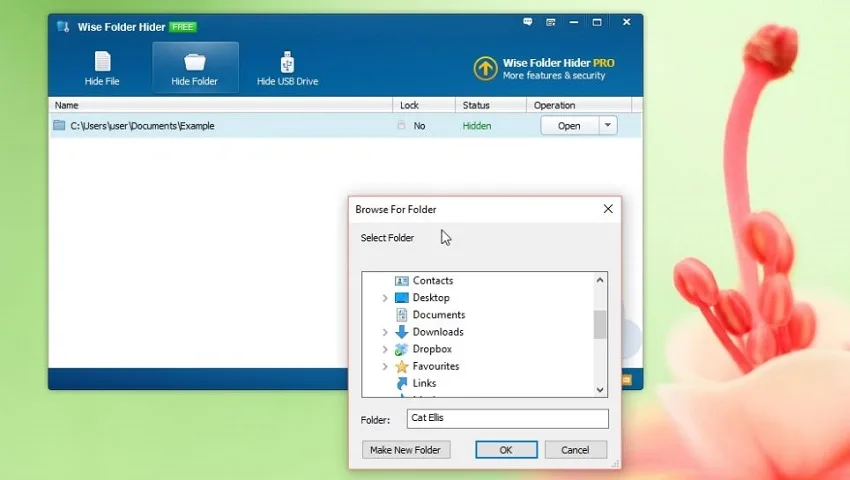The width and height of the screenshot is (850, 480).
Task: Sort list by the Lock column header
Action: click(x=424, y=105)
